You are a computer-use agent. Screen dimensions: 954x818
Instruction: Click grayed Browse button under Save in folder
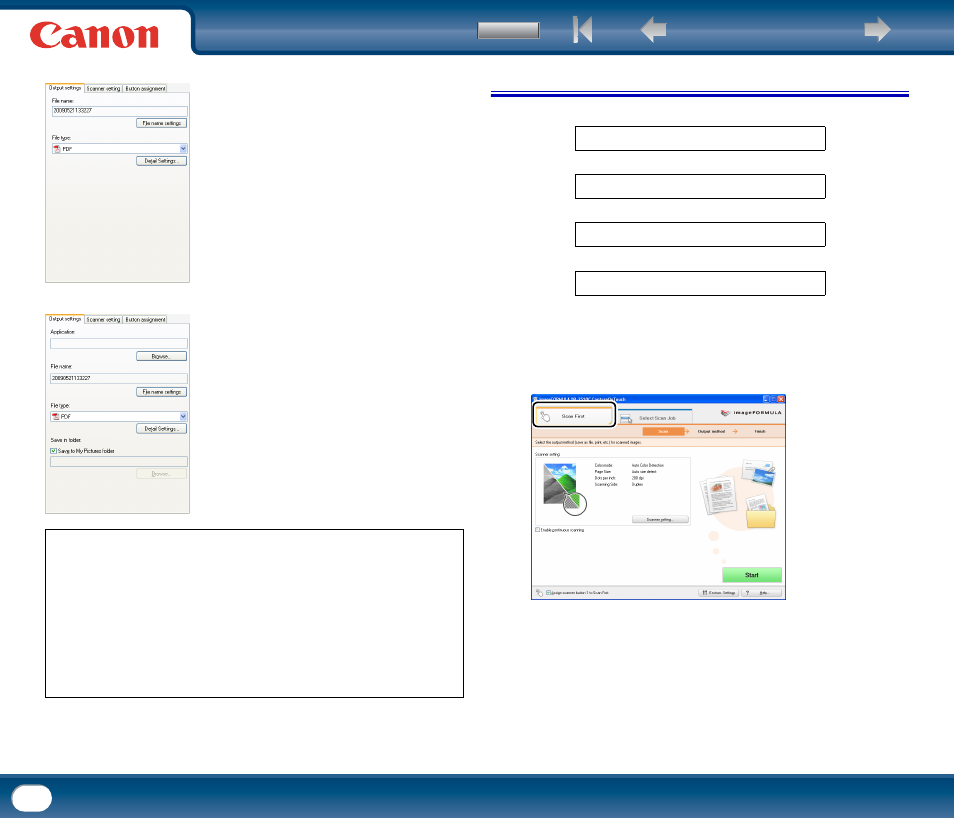(161, 474)
